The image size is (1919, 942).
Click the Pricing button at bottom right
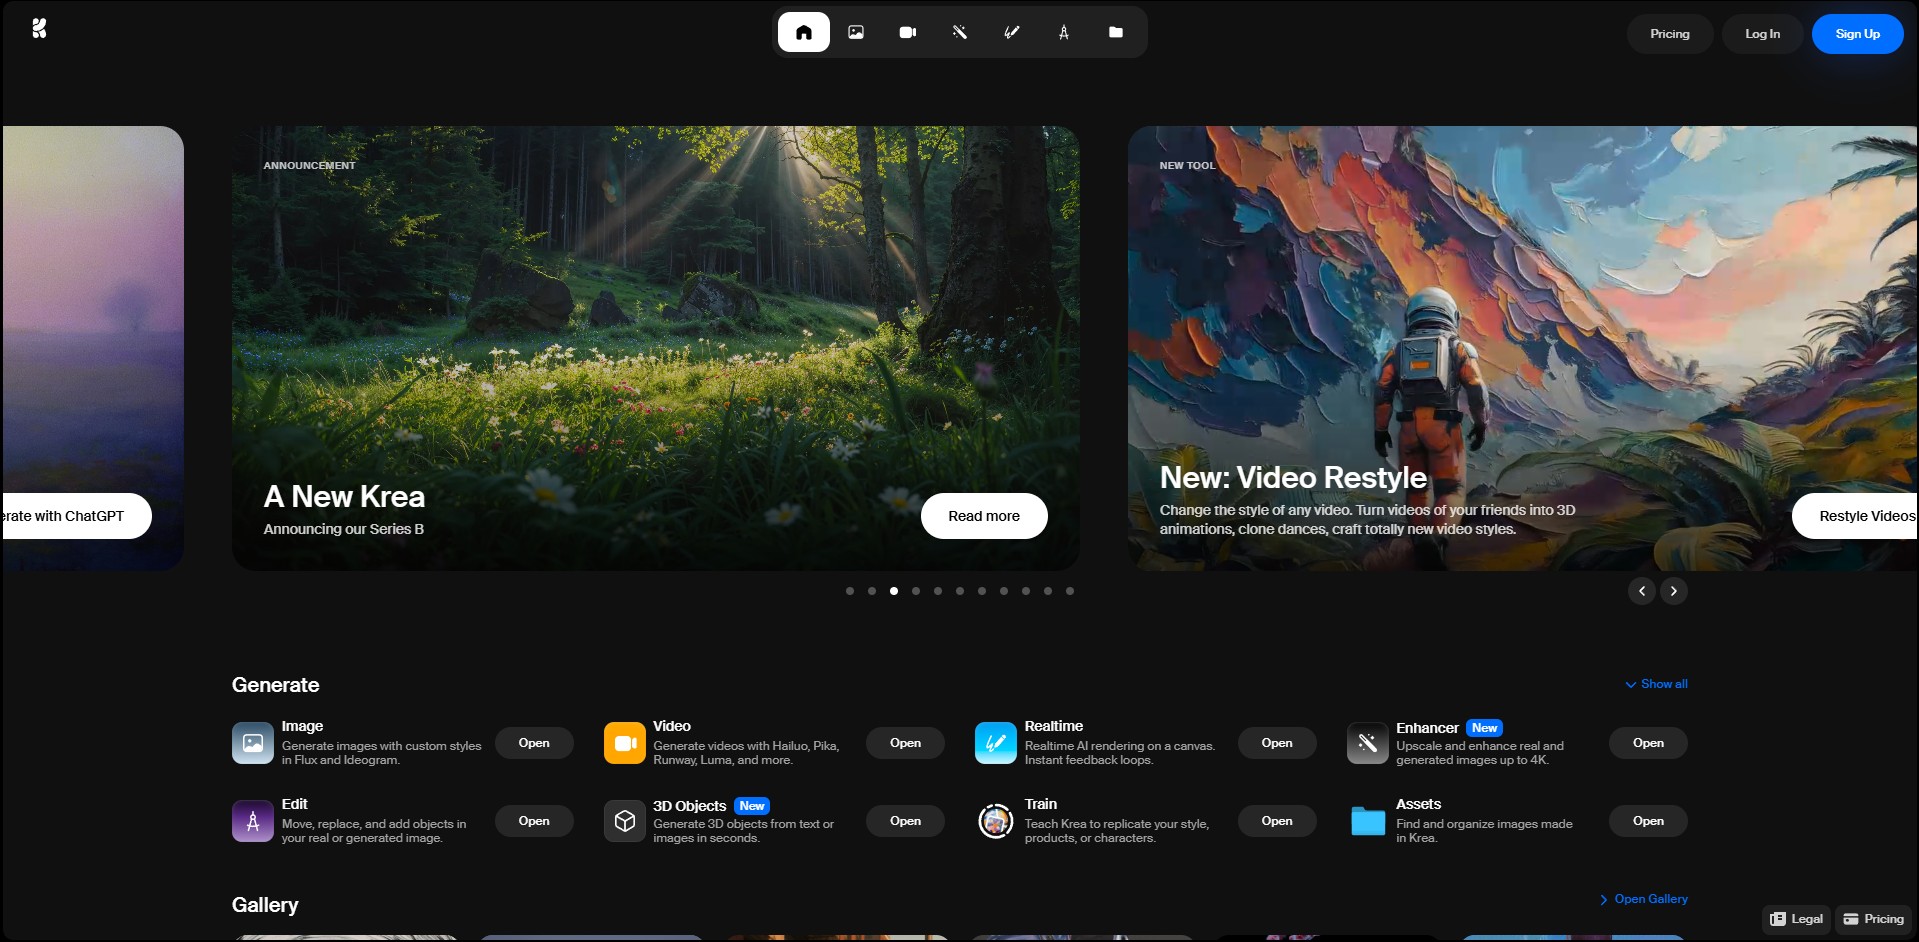click(1874, 919)
